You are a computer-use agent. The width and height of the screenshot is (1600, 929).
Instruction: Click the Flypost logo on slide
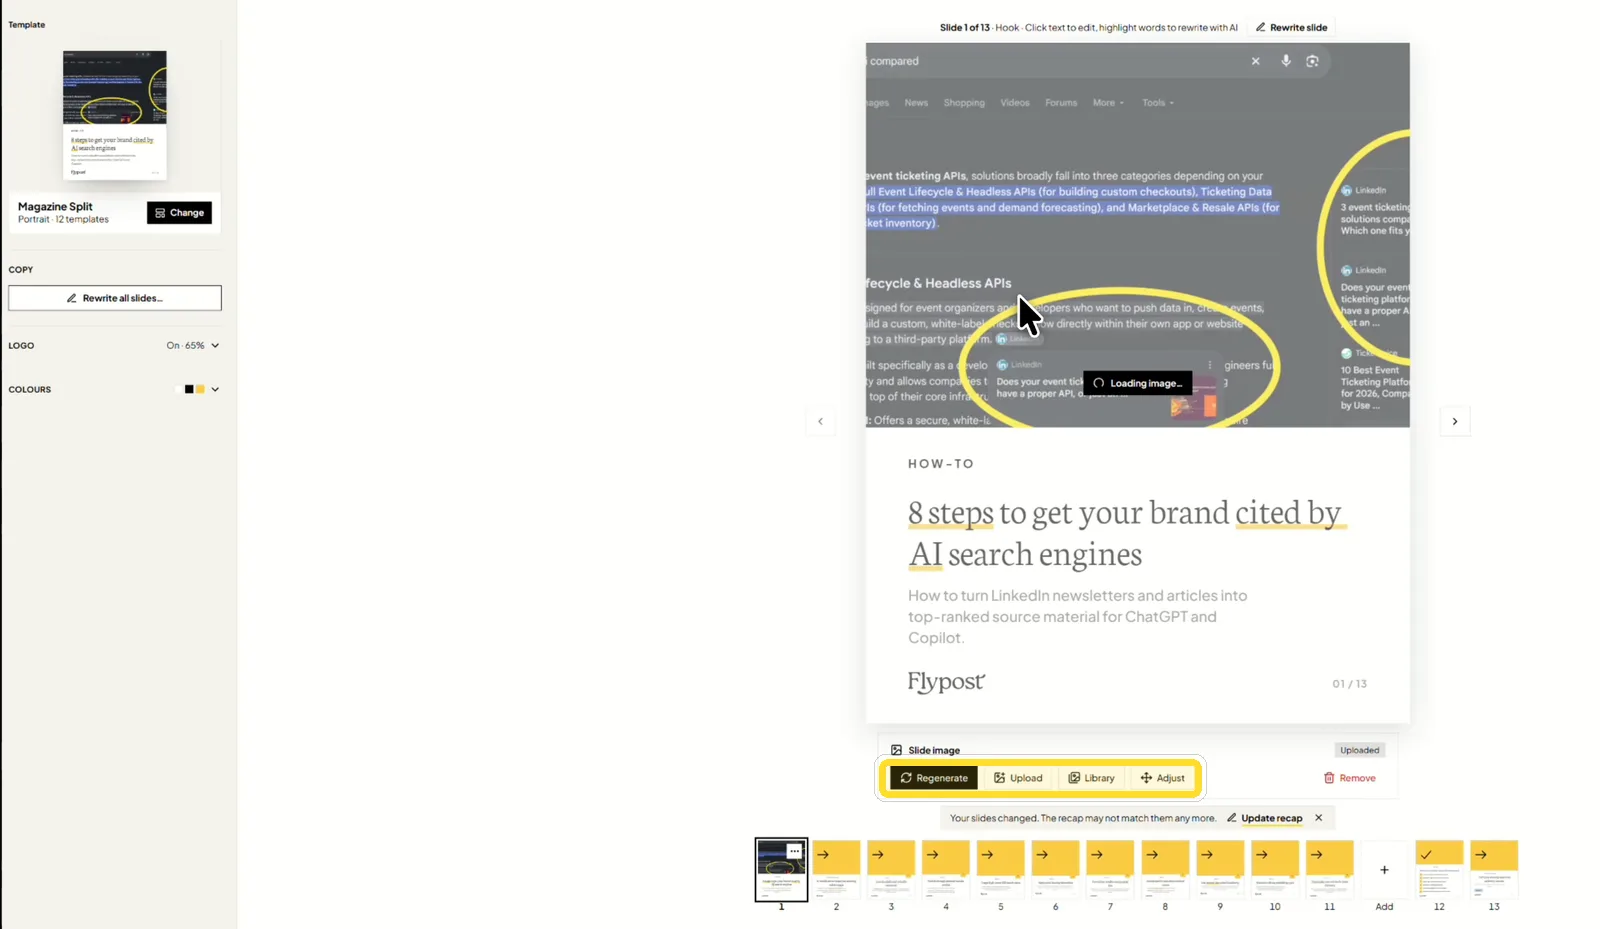click(946, 682)
